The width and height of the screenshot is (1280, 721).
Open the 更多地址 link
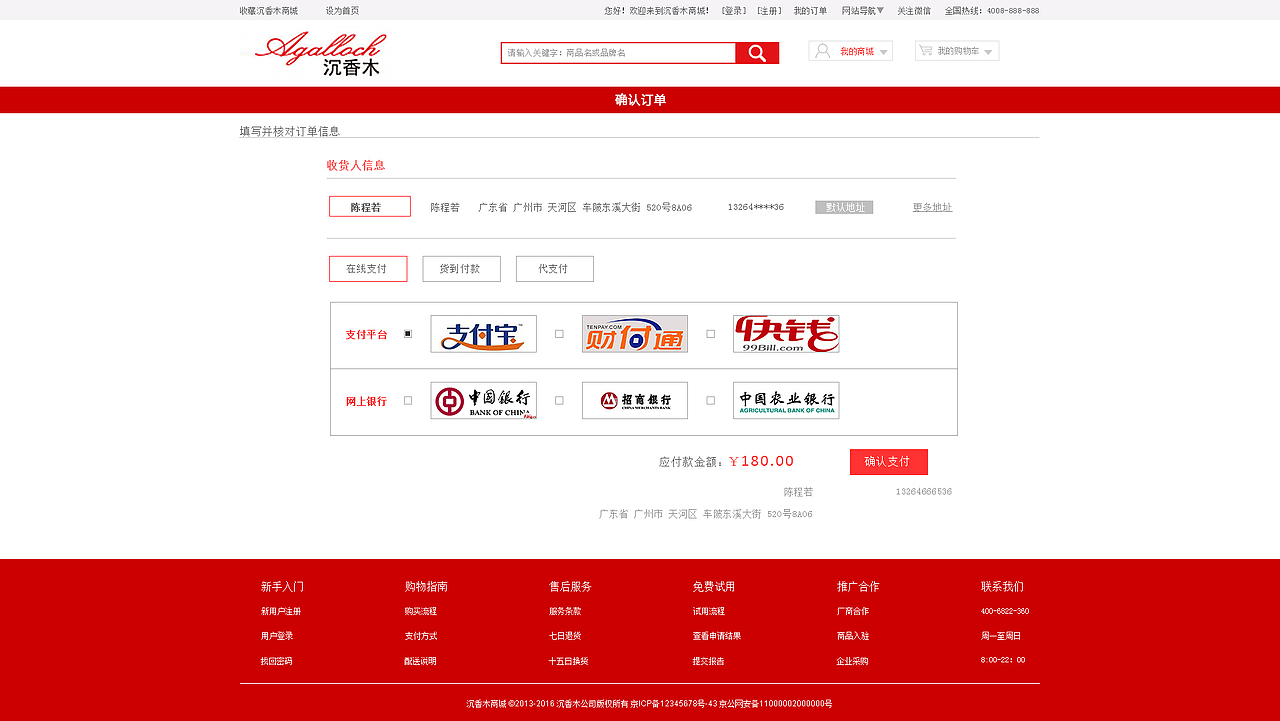coord(932,207)
